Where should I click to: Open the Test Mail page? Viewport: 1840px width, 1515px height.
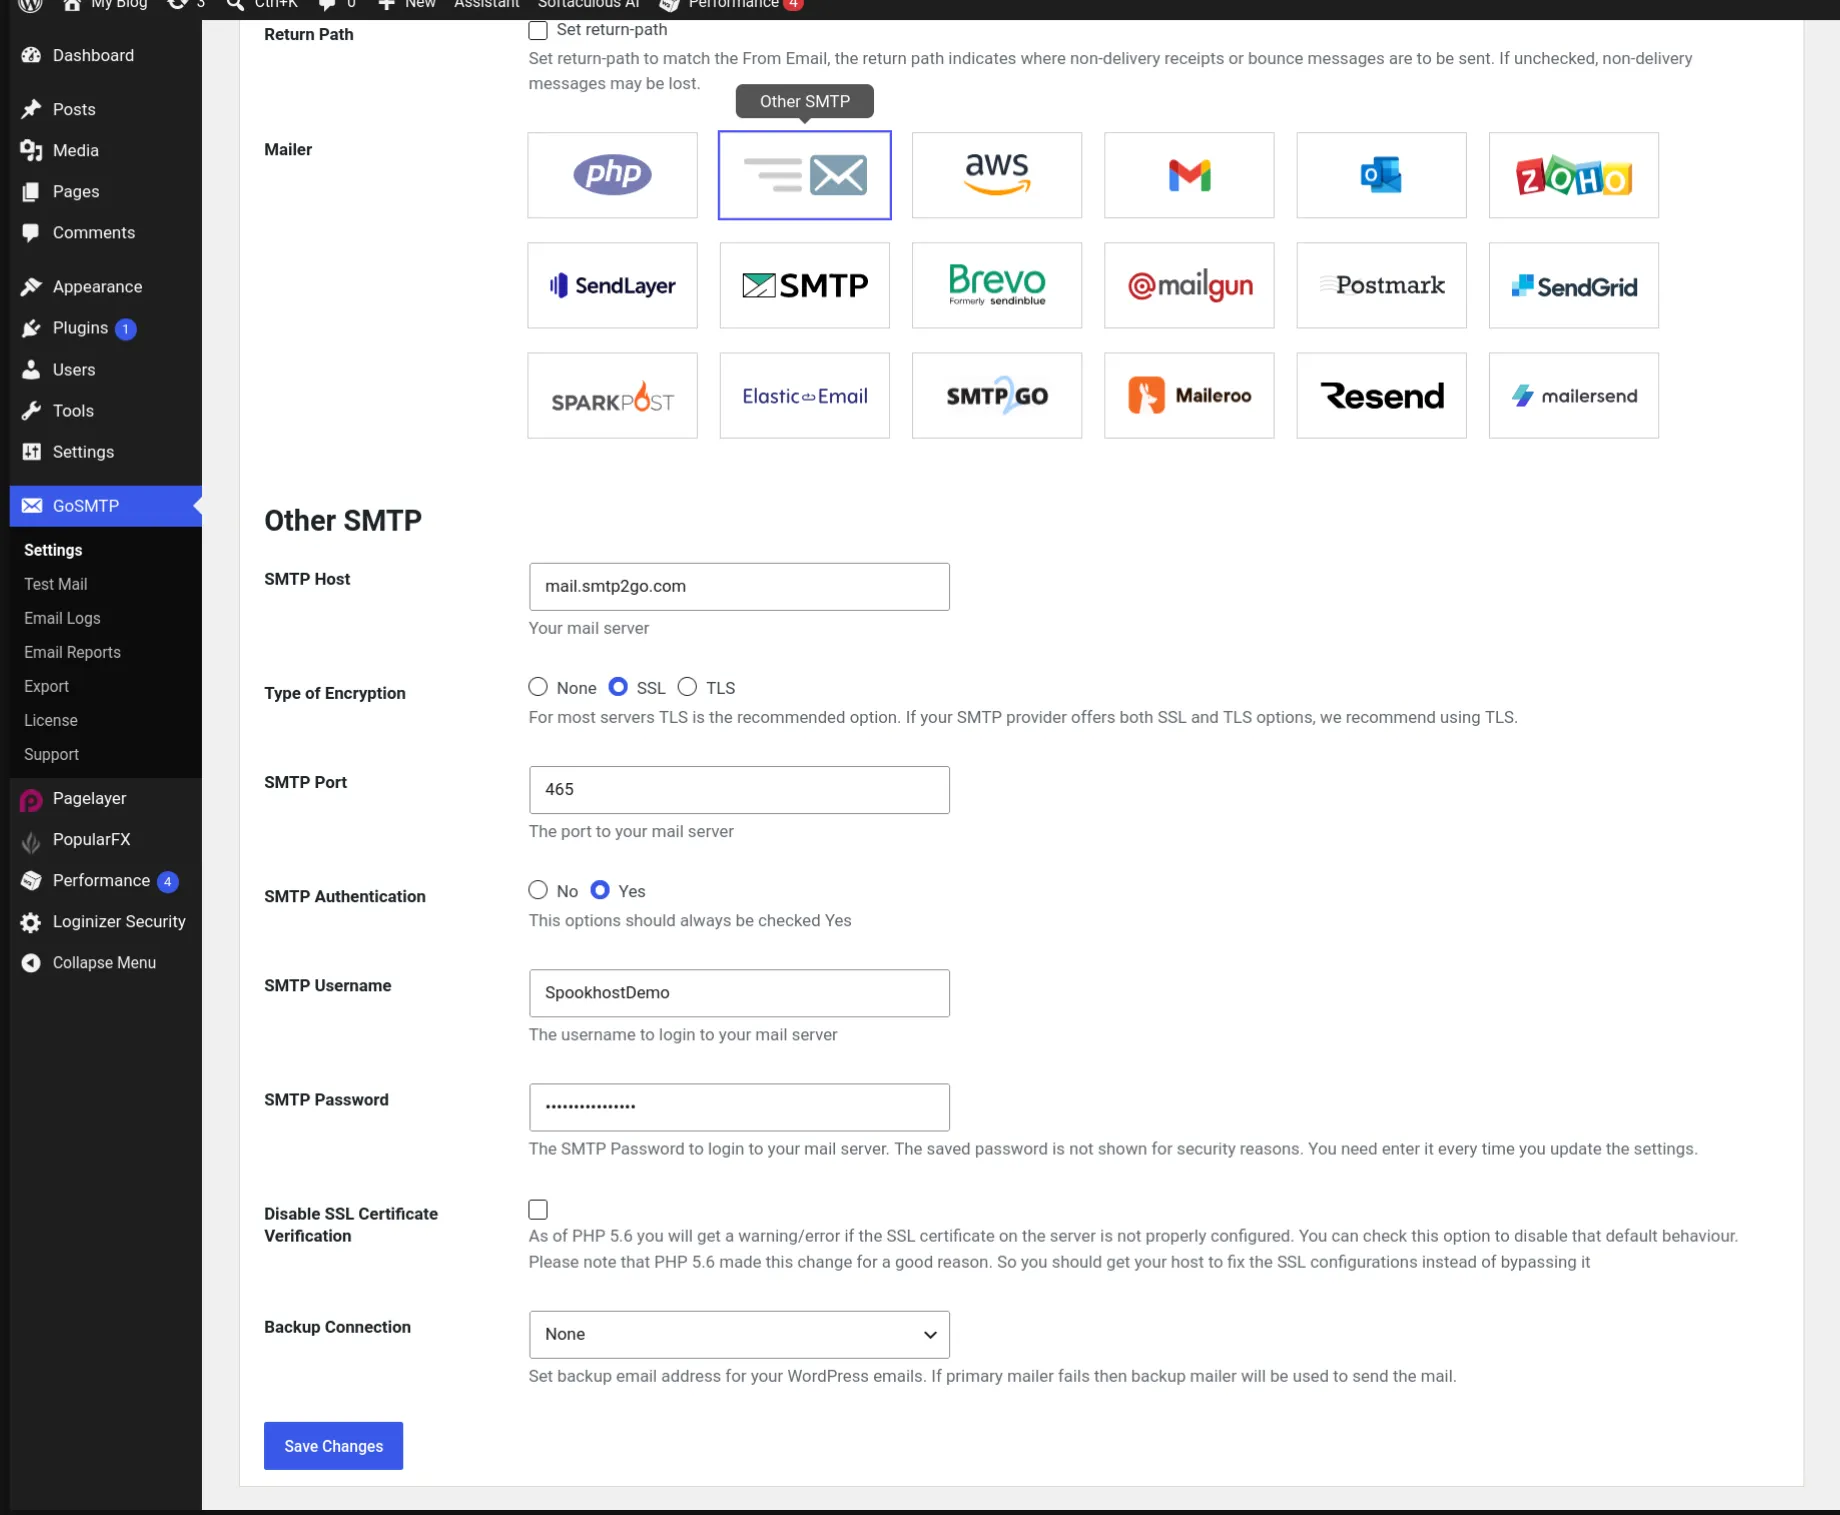tap(56, 584)
